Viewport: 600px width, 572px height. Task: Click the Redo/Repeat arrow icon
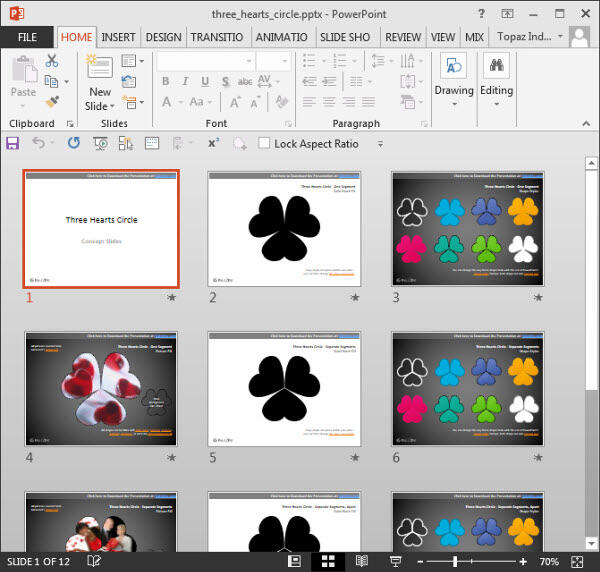pos(73,144)
